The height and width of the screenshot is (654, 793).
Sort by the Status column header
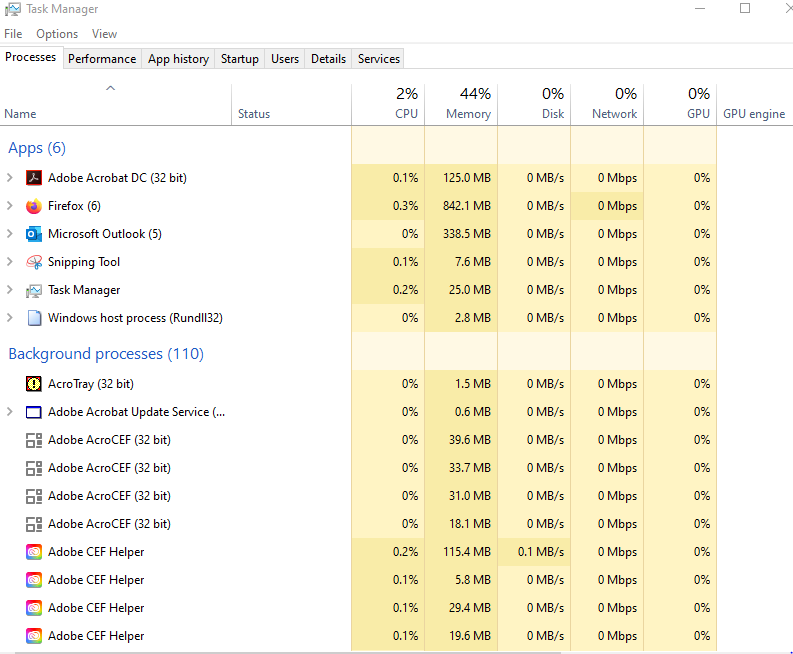(x=292, y=104)
